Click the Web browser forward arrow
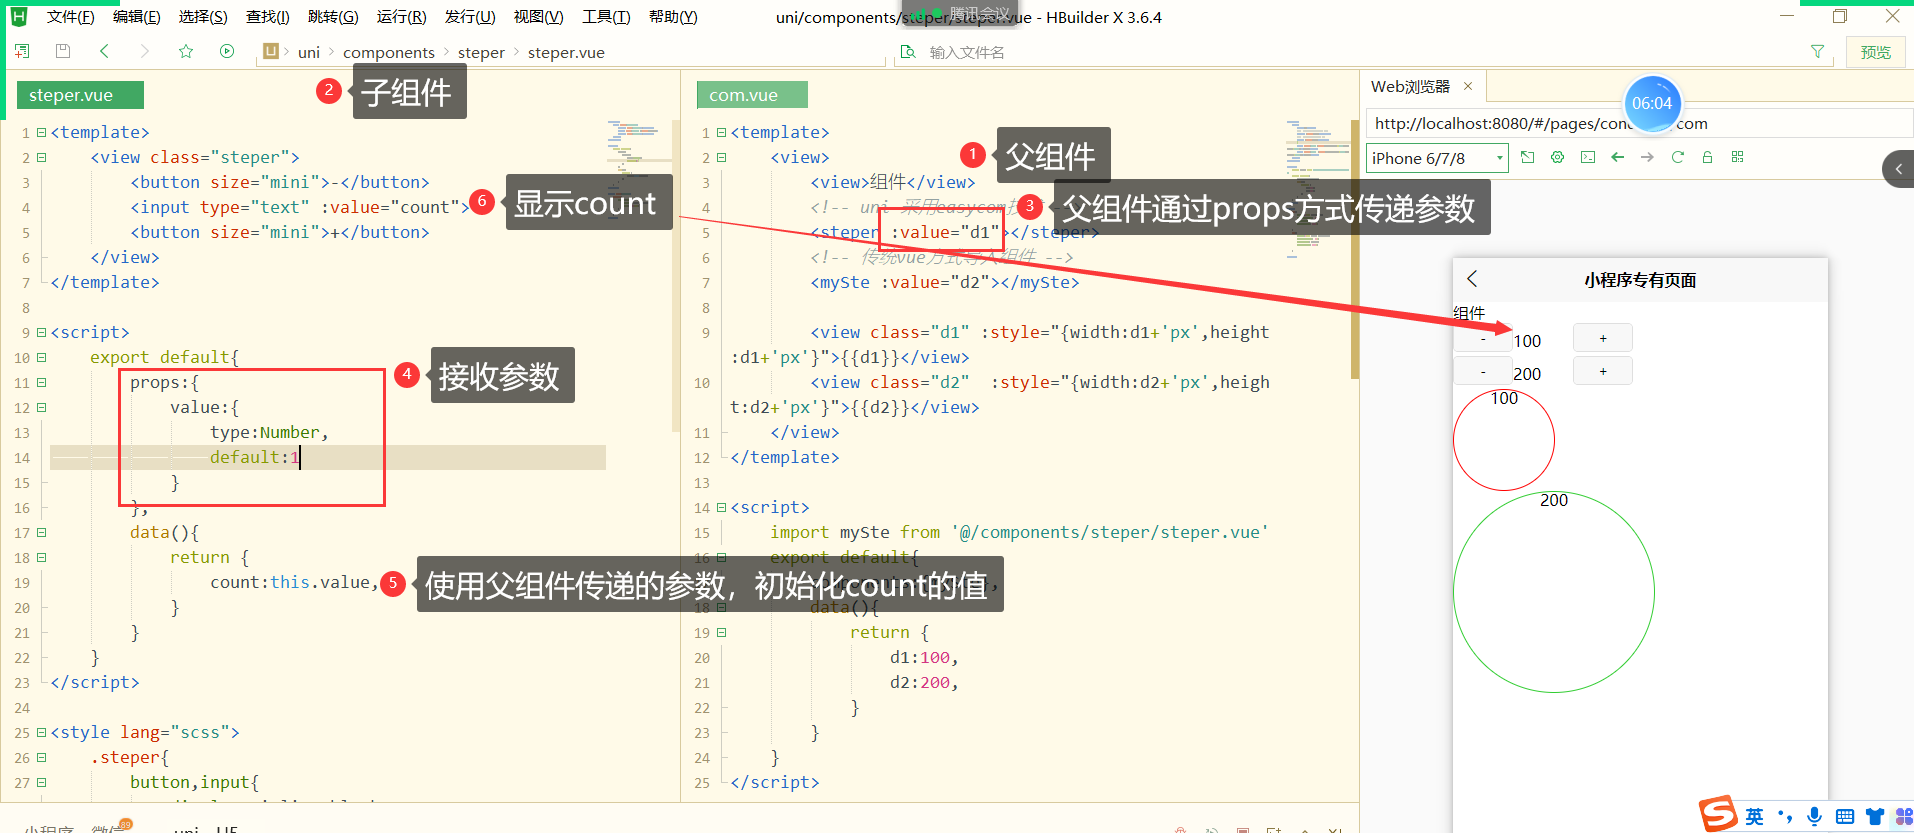 [x=1648, y=157]
